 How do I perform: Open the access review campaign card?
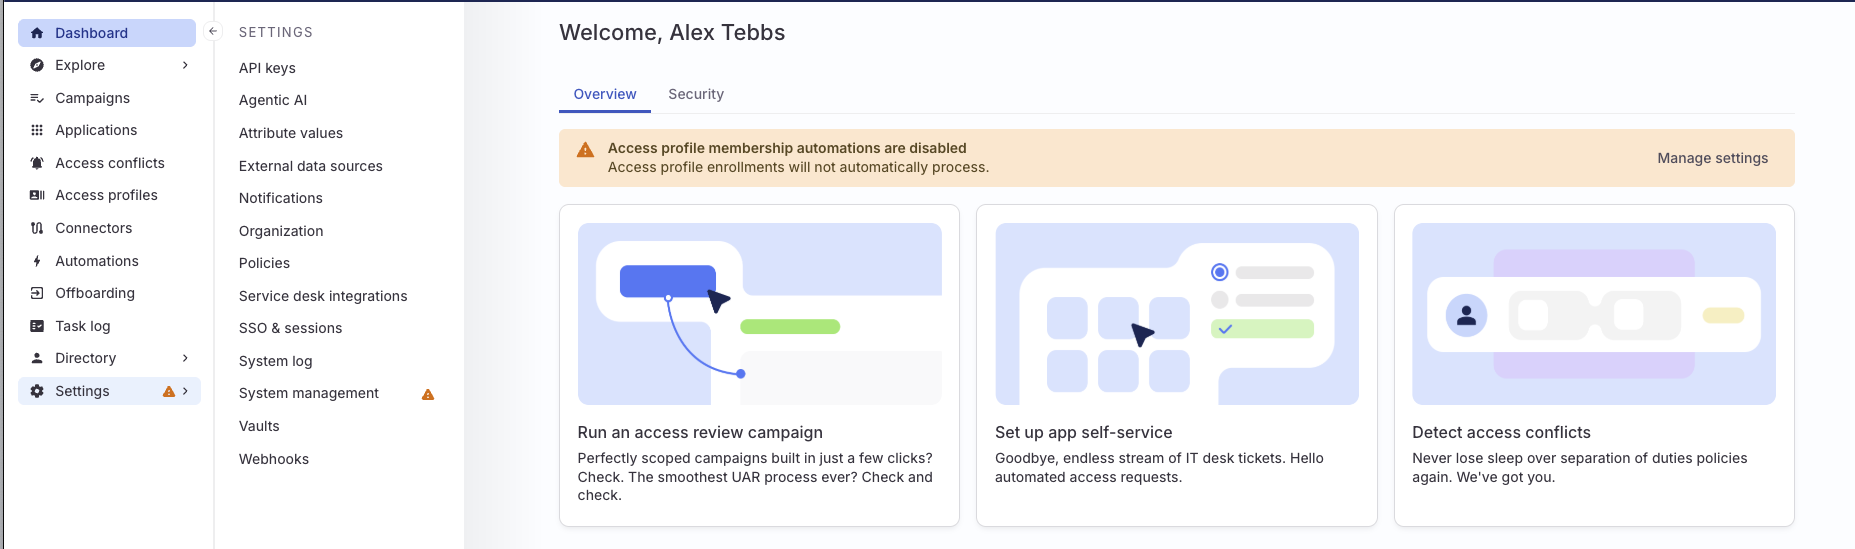click(759, 365)
